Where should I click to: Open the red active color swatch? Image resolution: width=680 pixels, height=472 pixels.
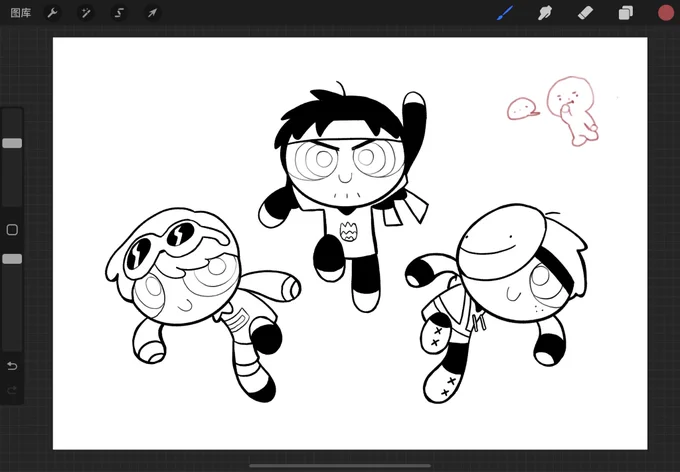coord(666,13)
